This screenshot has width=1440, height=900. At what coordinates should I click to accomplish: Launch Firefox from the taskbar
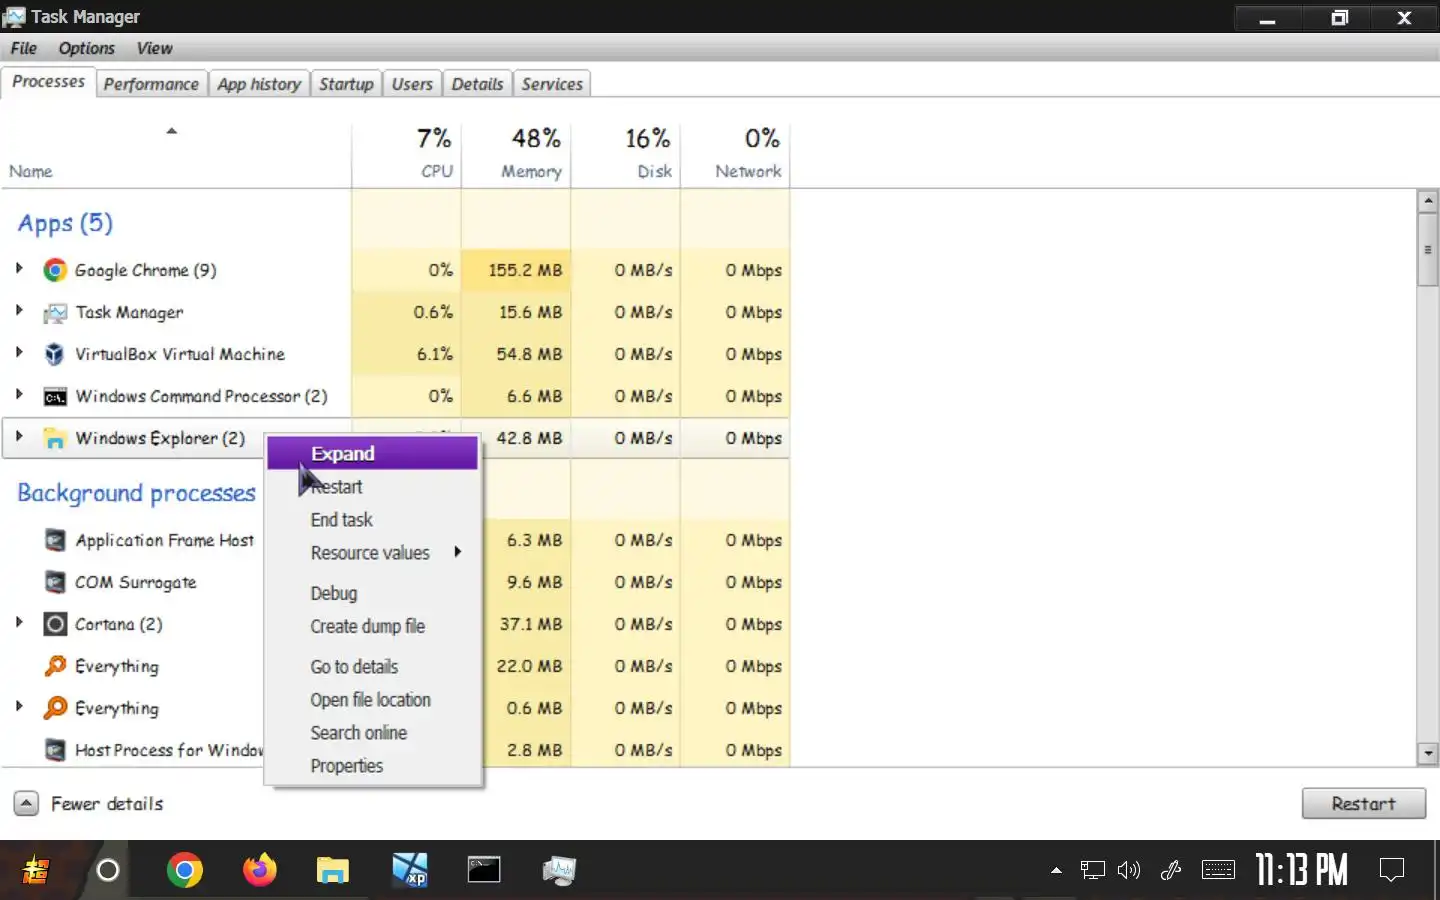(260, 870)
